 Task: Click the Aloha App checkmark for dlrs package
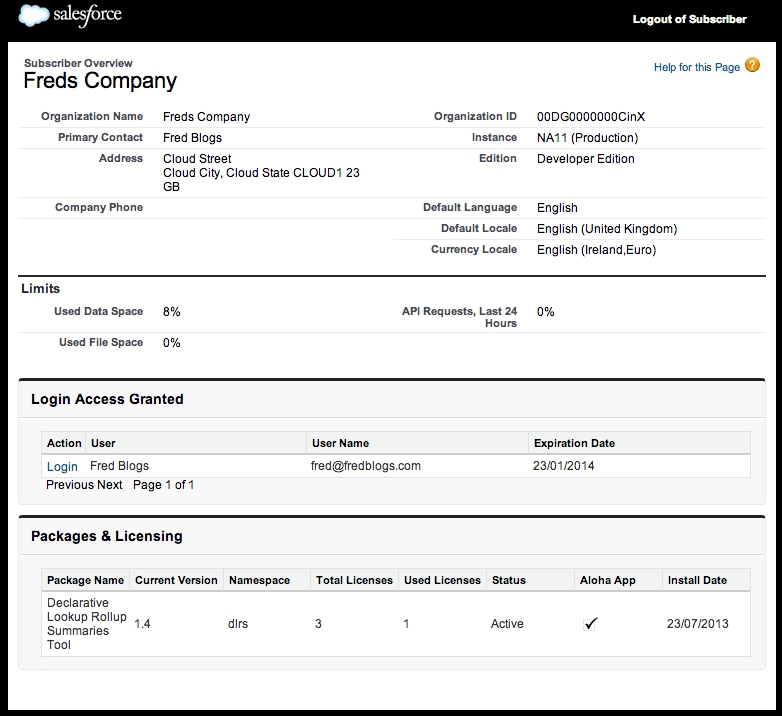[590, 624]
